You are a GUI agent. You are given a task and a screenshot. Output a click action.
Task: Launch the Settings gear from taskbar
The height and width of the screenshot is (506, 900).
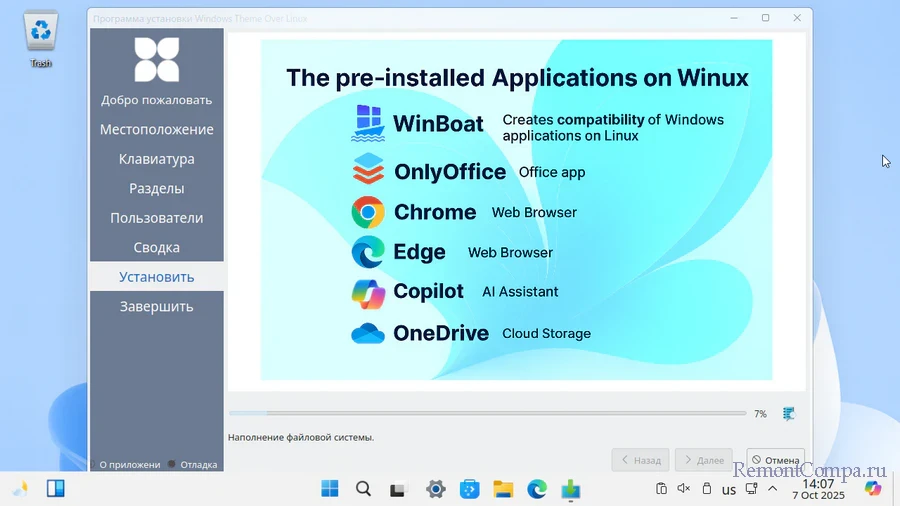(435, 489)
